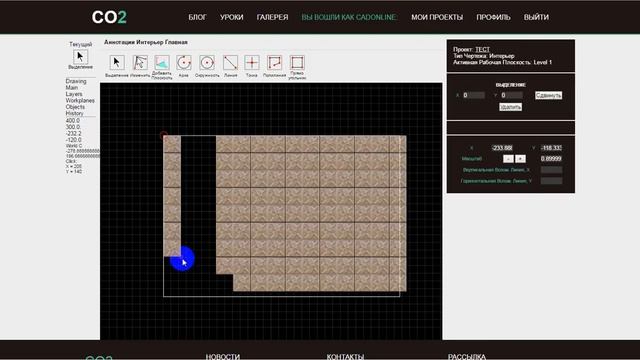
Task: Click the CO2 logo in header
Action: (109, 17)
